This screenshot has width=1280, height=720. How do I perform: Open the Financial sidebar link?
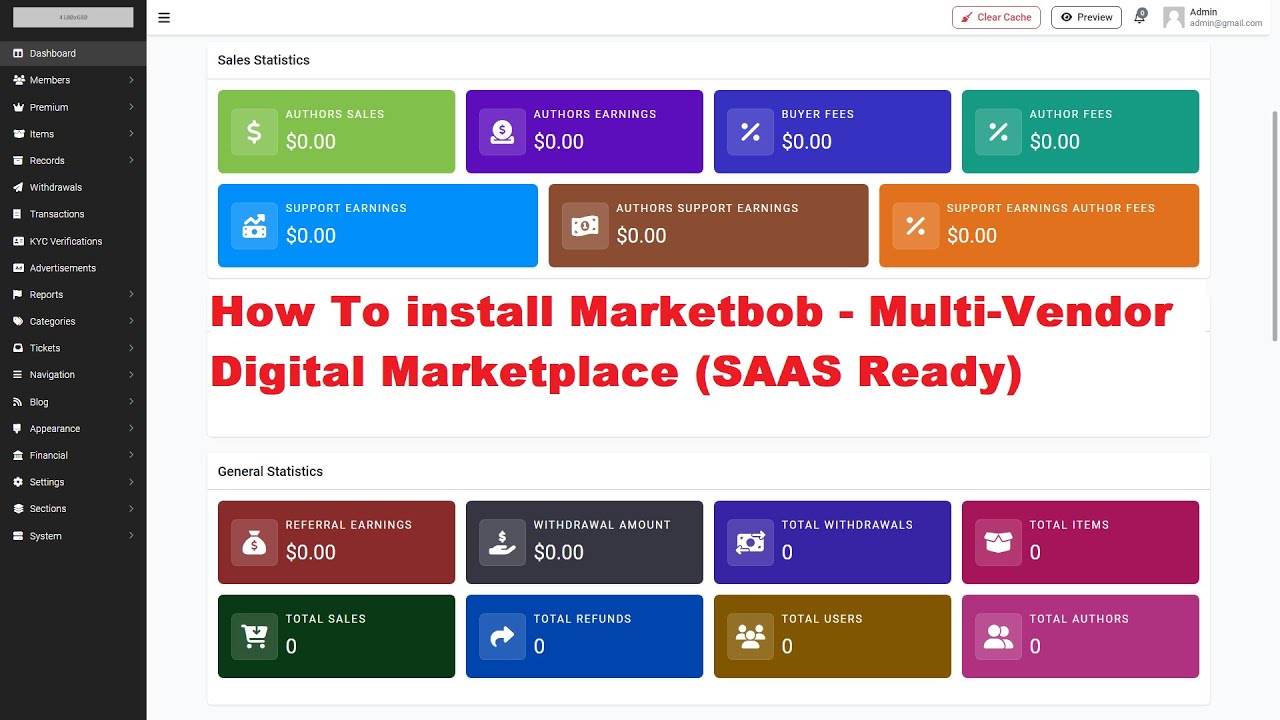point(73,455)
